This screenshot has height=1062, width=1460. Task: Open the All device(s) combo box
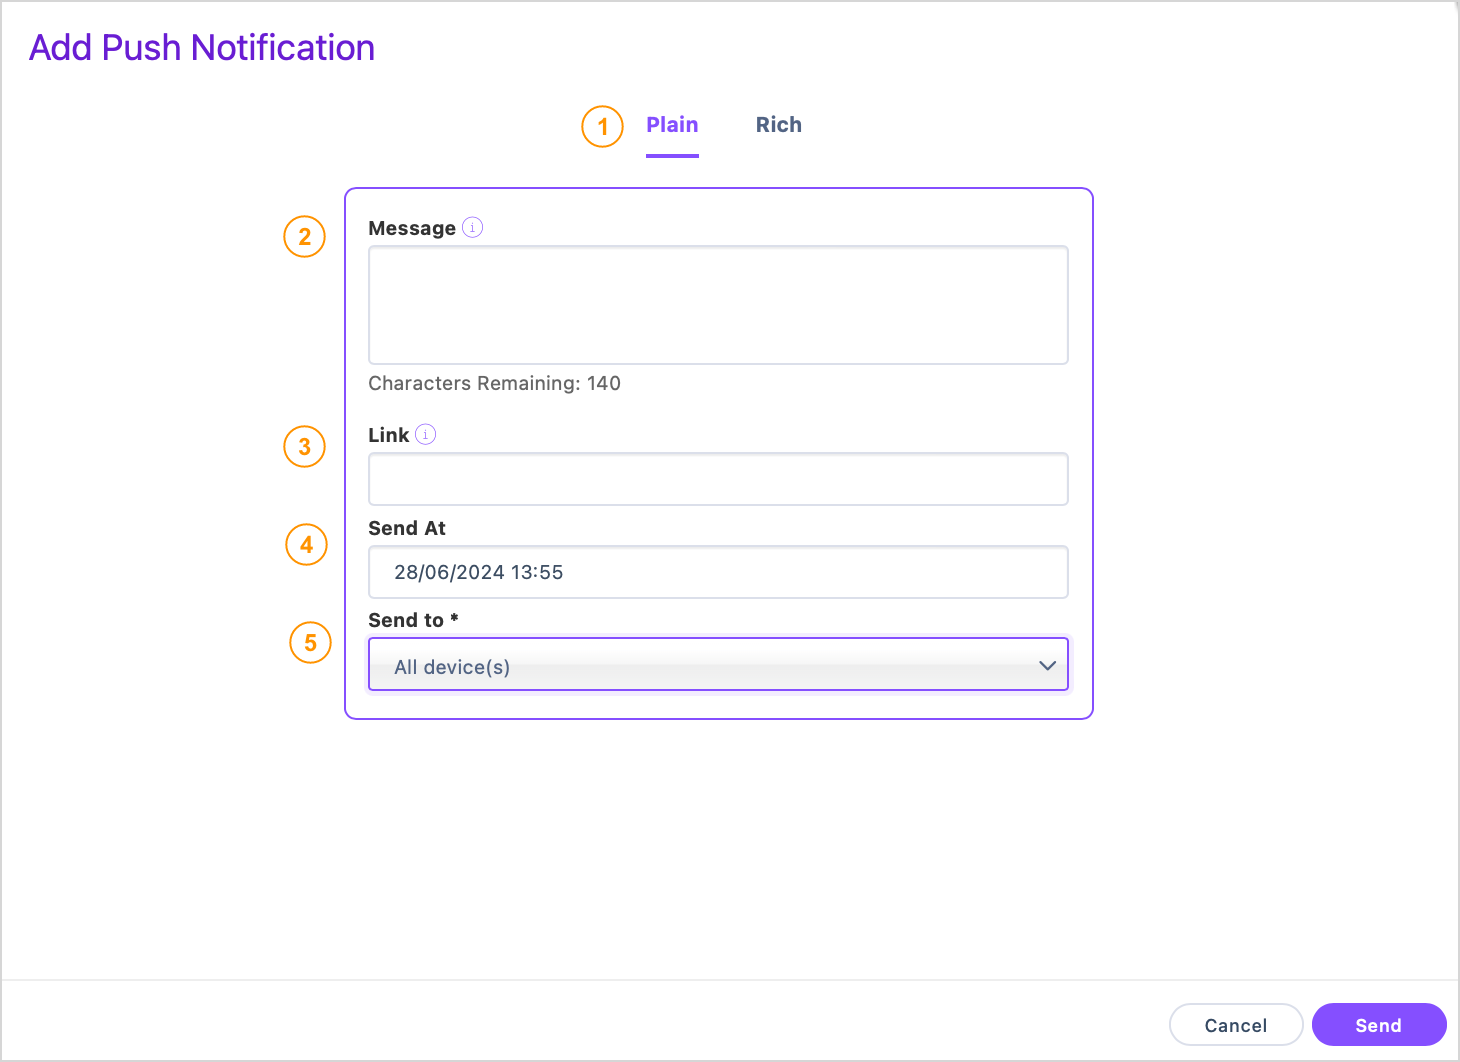(718, 664)
